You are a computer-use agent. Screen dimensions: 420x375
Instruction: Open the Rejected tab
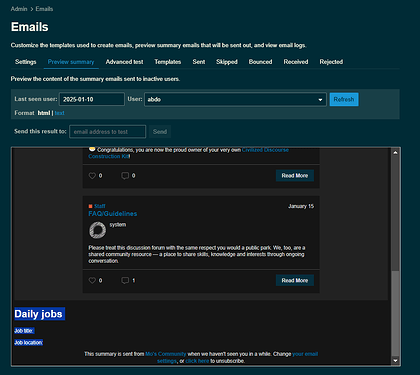point(331,62)
